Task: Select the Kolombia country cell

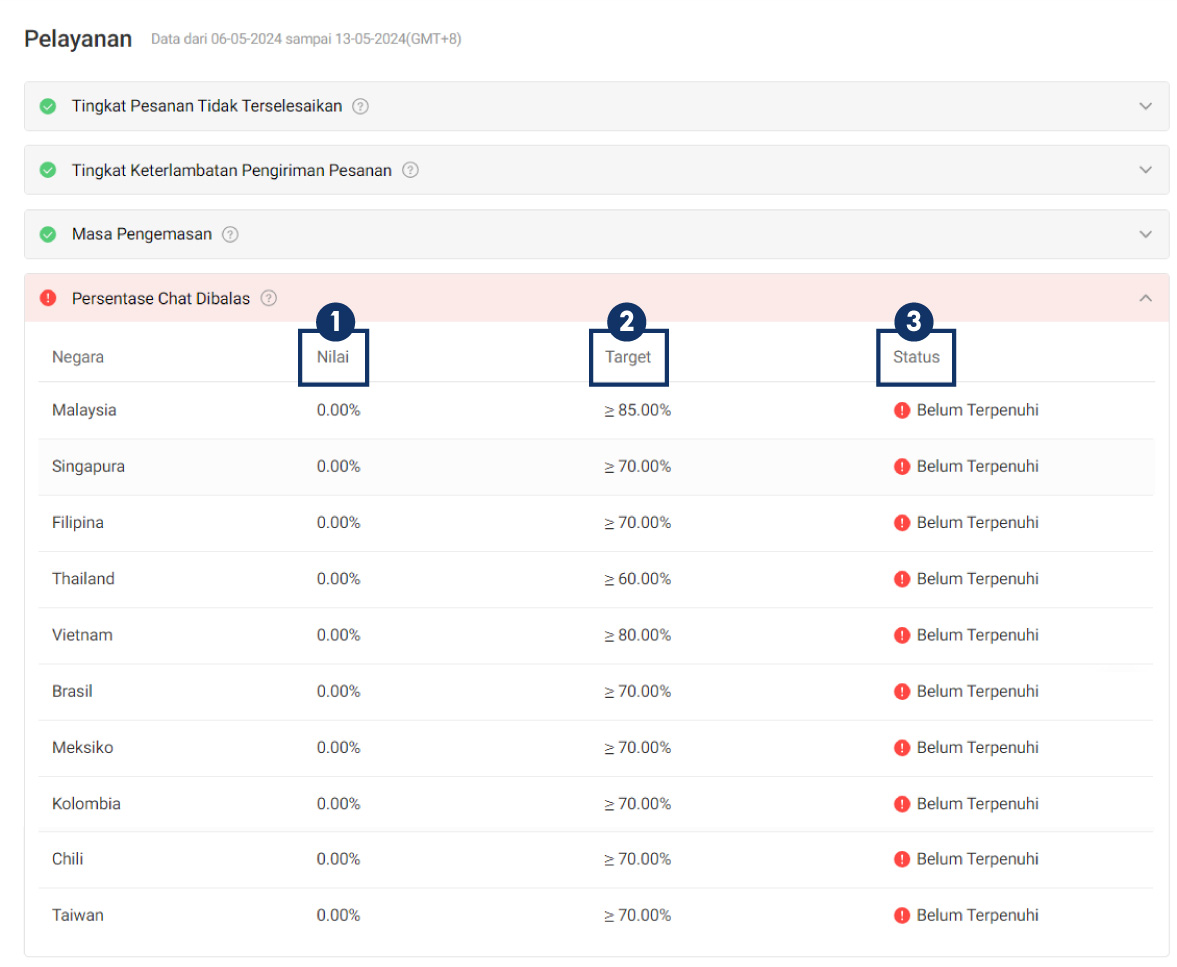Action: pos(86,804)
